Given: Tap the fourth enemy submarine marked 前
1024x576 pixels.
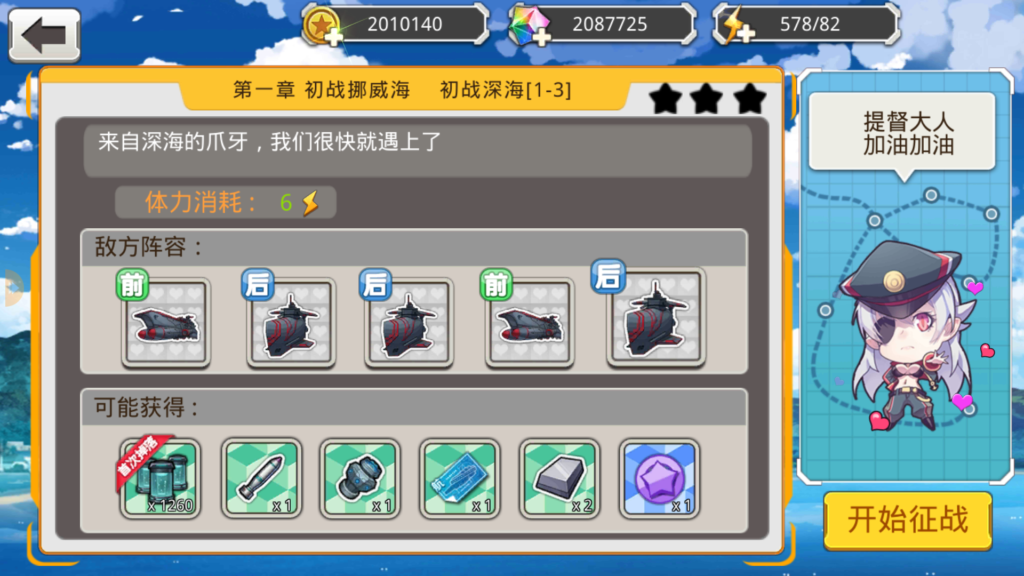Looking at the screenshot, I should tap(530, 323).
